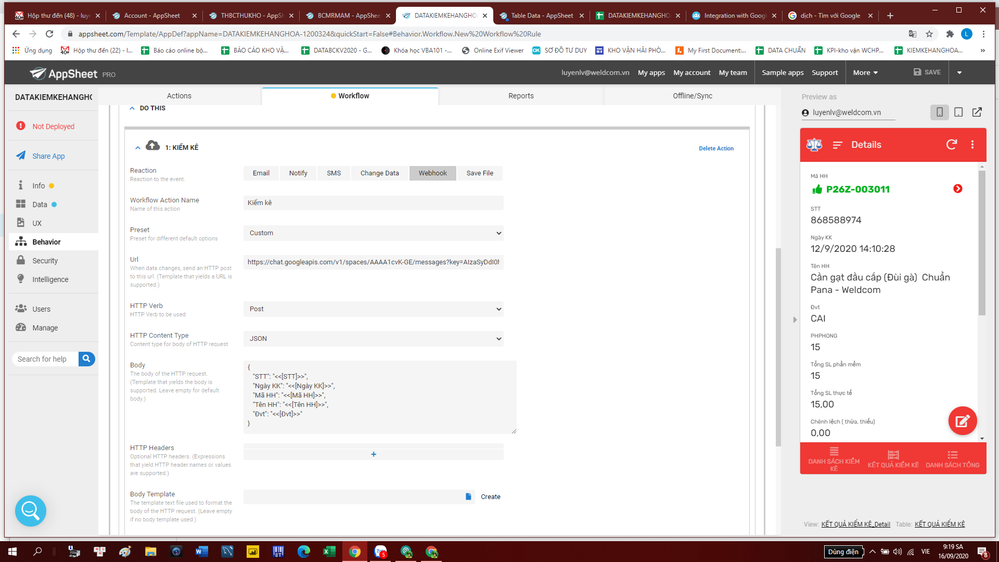This screenshot has height=562, width=999.
Task: Switch to the Workflow tab
Action: tap(350, 96)
